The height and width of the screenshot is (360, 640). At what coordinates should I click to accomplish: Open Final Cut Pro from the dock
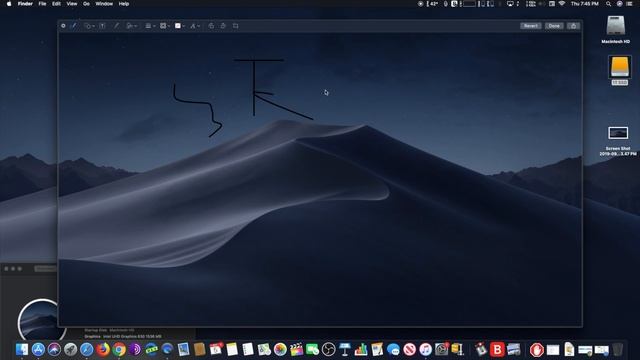pos(296,349)
